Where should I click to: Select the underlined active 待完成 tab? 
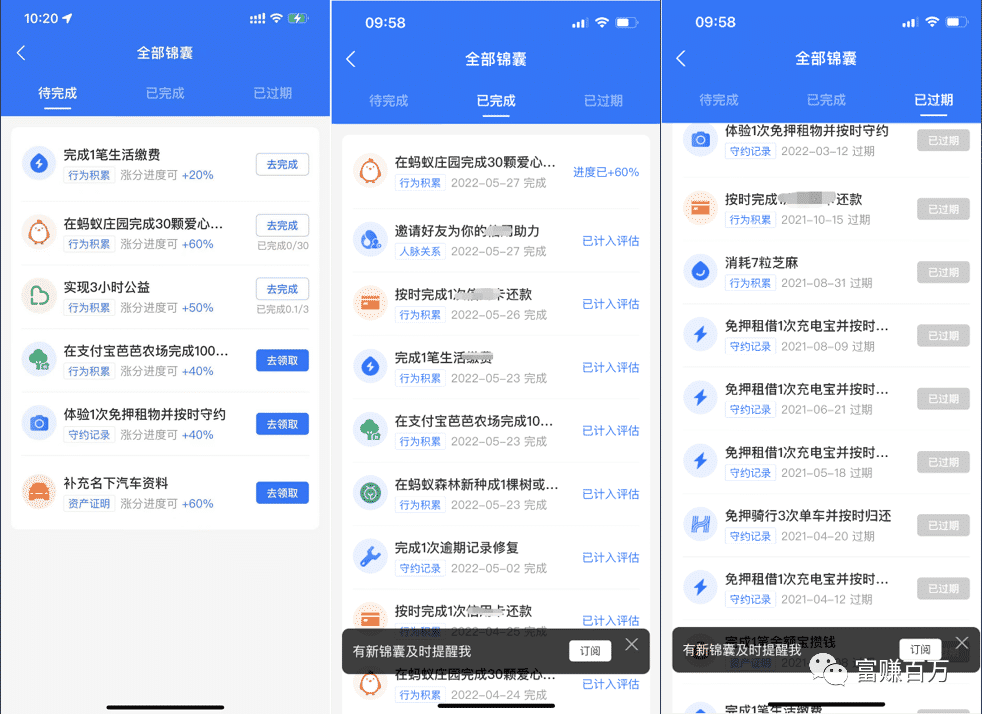click(x=57, y=93)
